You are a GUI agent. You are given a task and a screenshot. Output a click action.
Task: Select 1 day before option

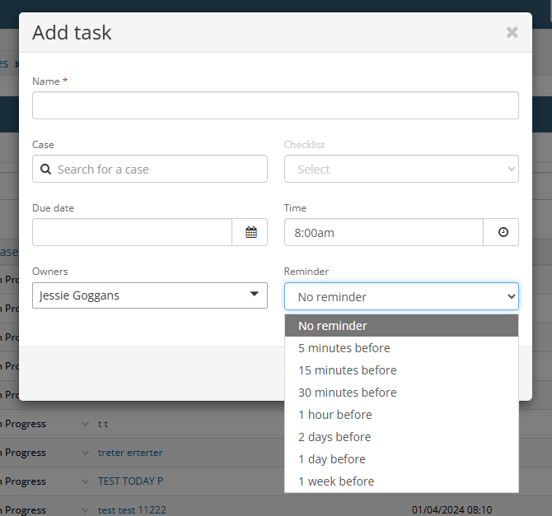pos(401,459)
